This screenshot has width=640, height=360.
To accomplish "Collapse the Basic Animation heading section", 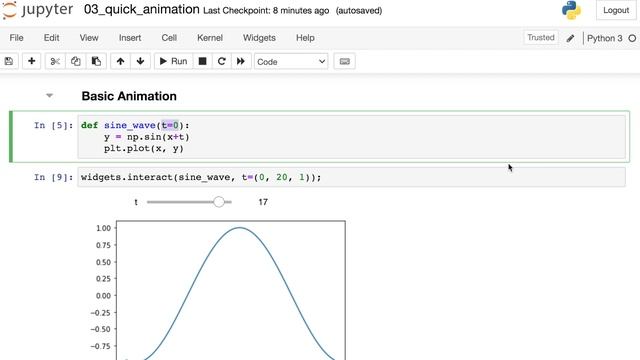I will click(49, 96).
